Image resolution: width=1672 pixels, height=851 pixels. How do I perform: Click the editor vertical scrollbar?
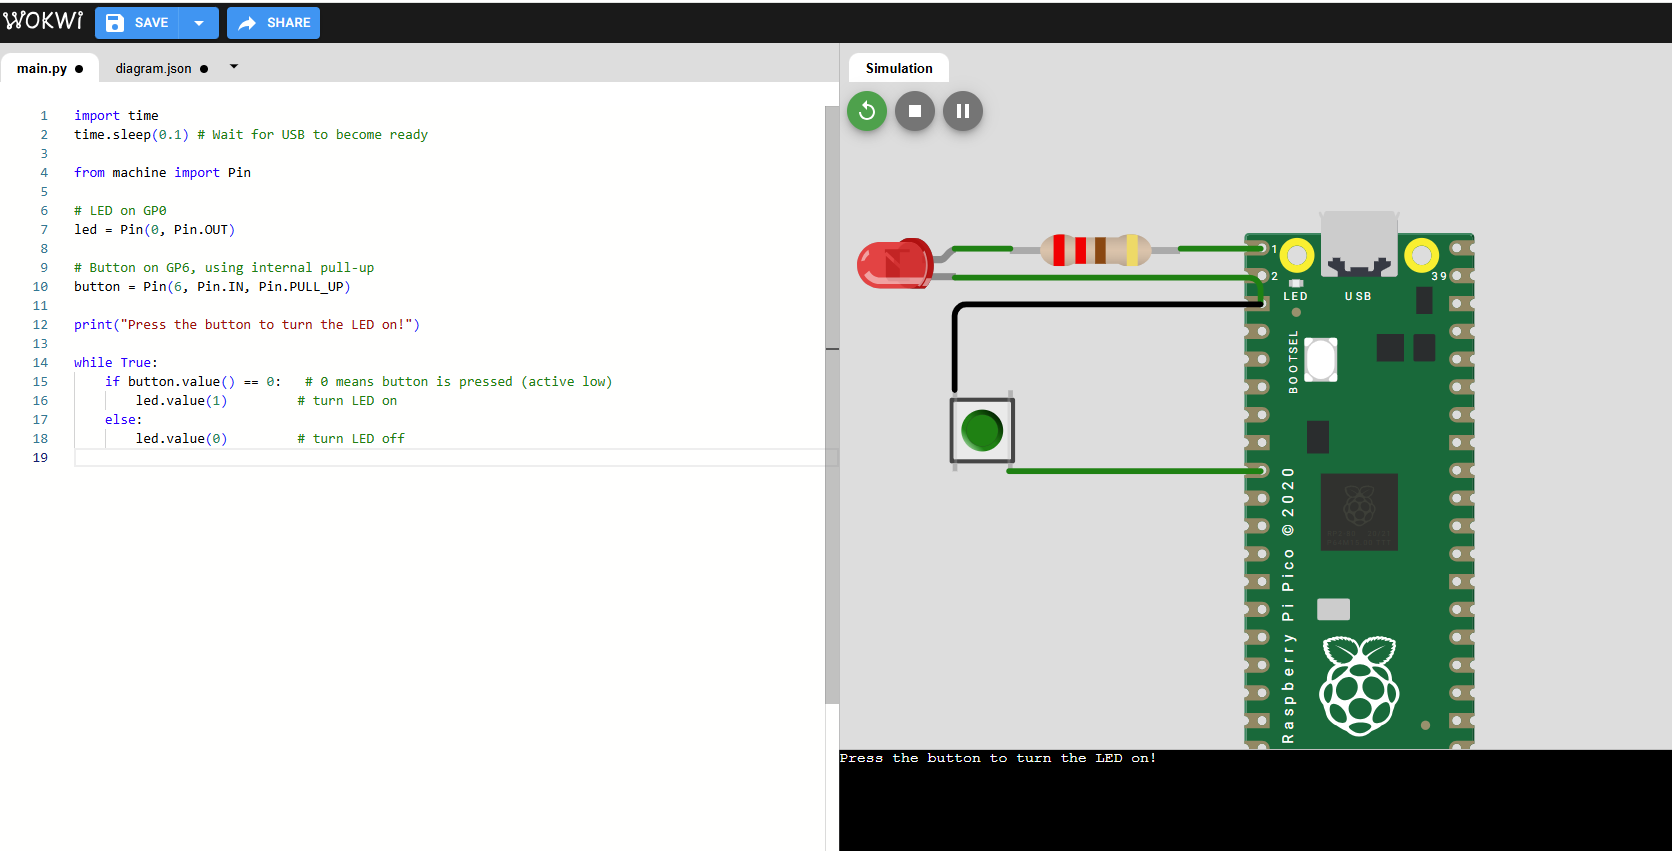[x=831, y=400]
